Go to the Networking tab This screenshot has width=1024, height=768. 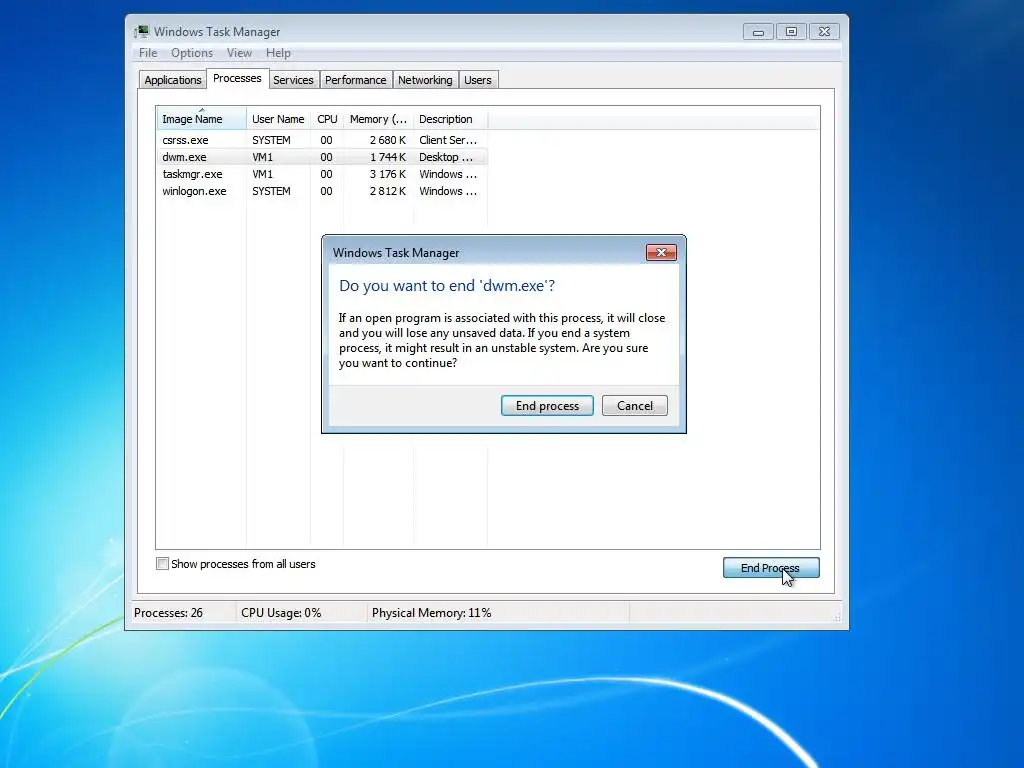(425, 80)
